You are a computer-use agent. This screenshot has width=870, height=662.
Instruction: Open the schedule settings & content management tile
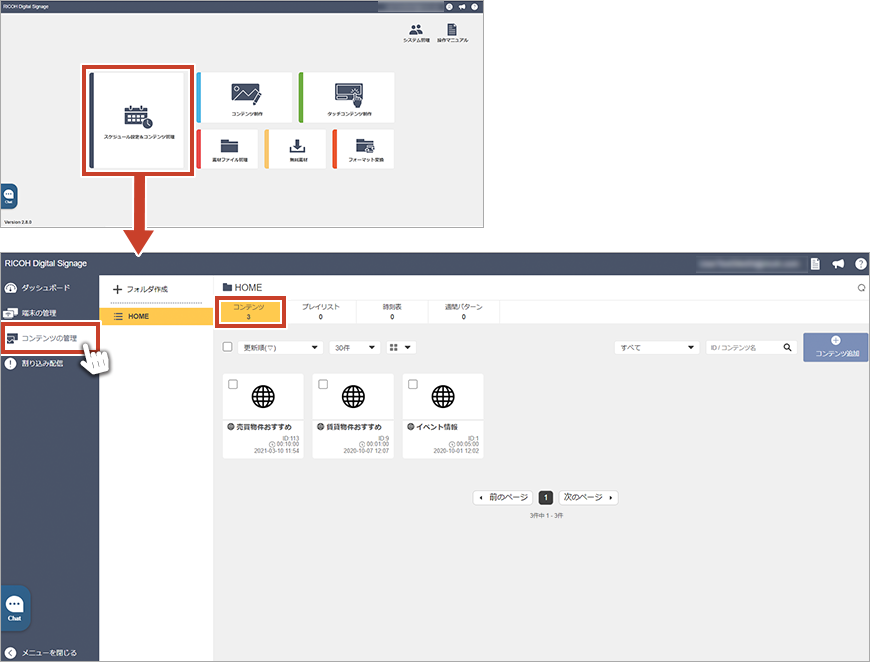(x=138, y=120)
